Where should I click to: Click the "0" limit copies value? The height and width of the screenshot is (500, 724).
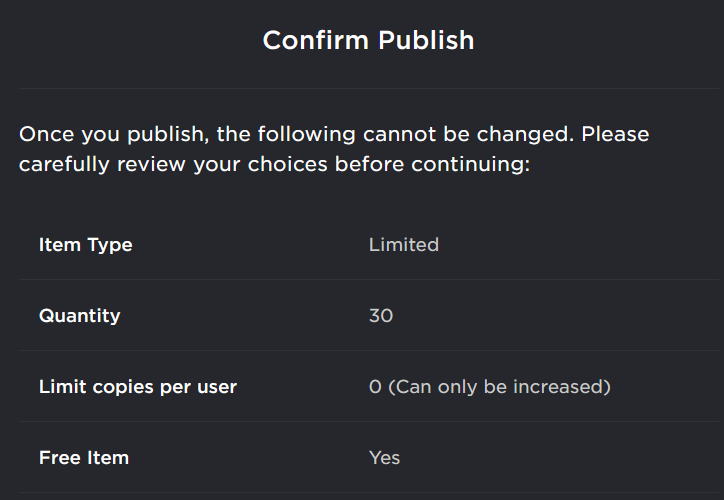pyautogui.click(x=375, y=387)
